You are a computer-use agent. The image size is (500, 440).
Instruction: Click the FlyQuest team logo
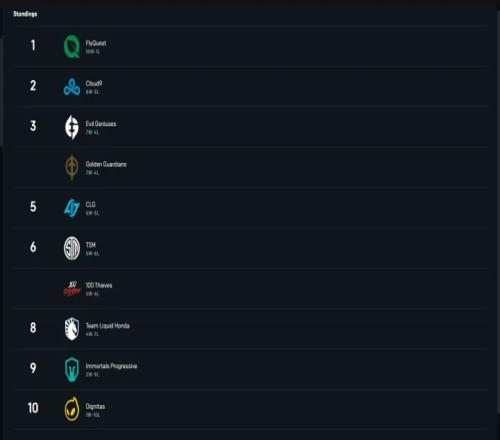(72, 46)
